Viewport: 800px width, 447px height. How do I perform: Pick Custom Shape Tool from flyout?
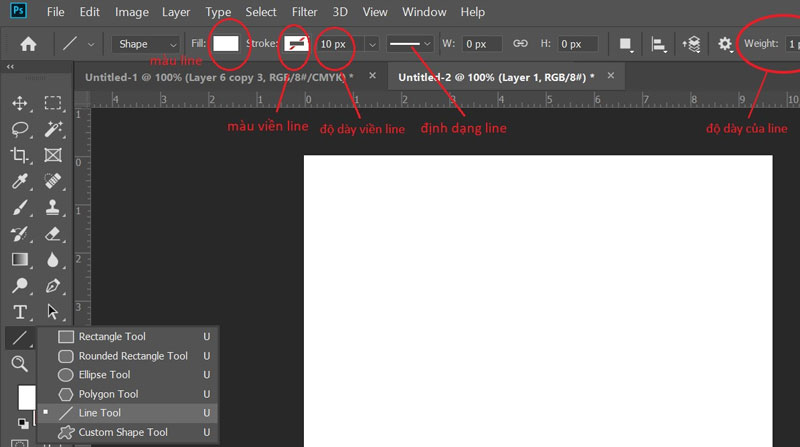(123, 432)
